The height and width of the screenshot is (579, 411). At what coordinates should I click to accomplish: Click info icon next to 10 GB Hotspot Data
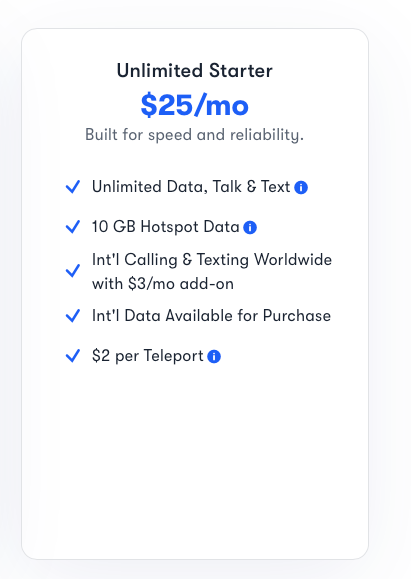tap(250, 227)
